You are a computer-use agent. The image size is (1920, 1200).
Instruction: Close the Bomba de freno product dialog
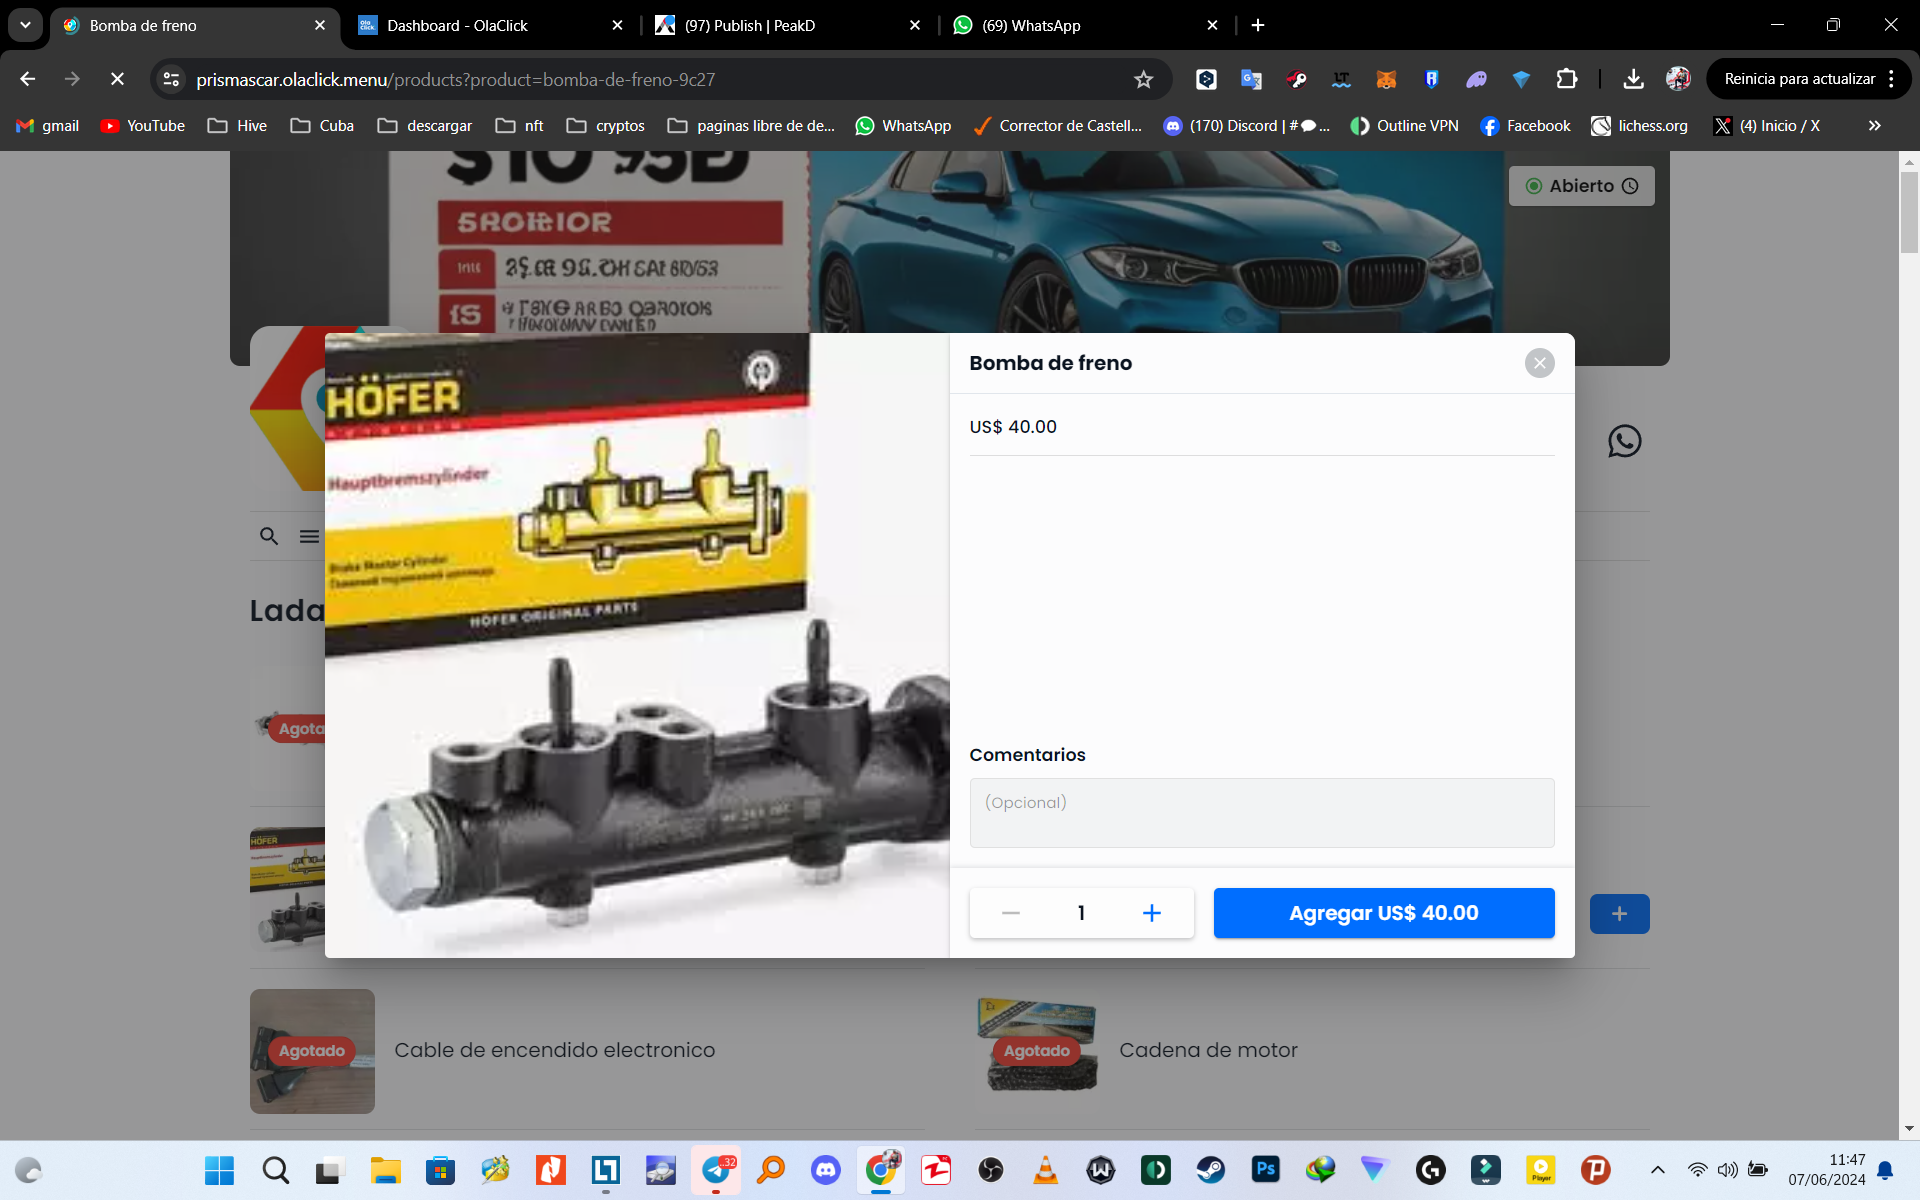point(1539,363)
